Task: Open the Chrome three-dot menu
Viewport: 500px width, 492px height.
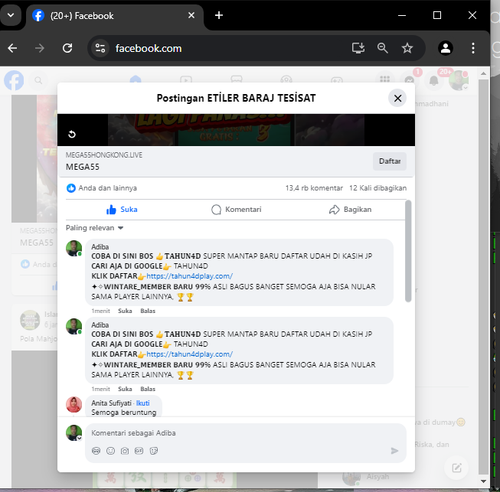Action: click(x=473, y=48)
